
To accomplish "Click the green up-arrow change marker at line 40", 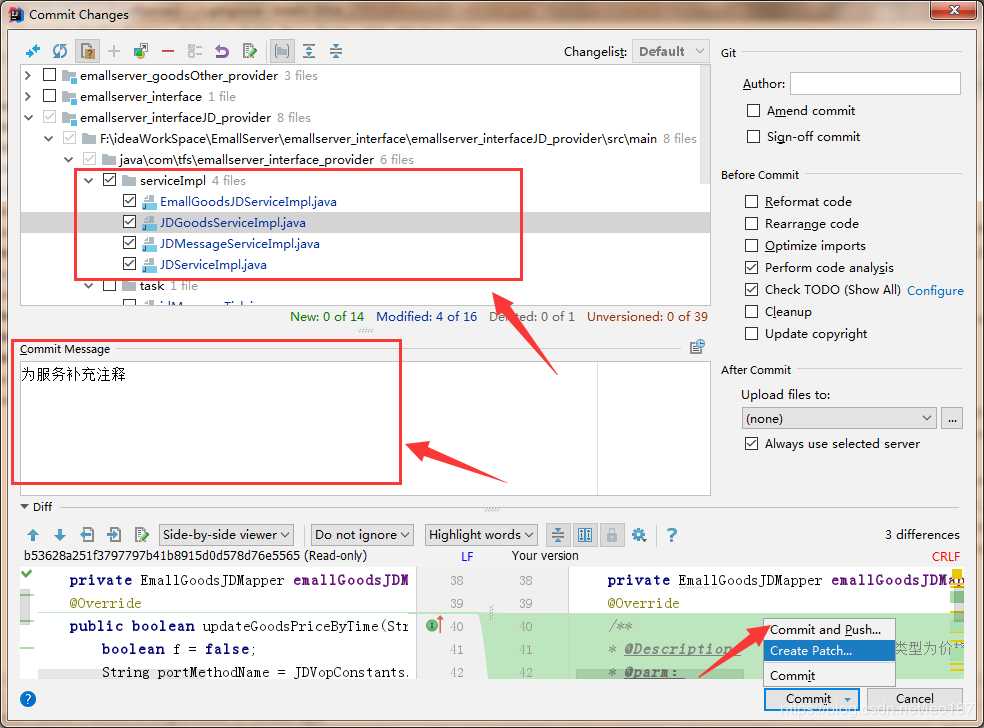I will tap(435, 625).
